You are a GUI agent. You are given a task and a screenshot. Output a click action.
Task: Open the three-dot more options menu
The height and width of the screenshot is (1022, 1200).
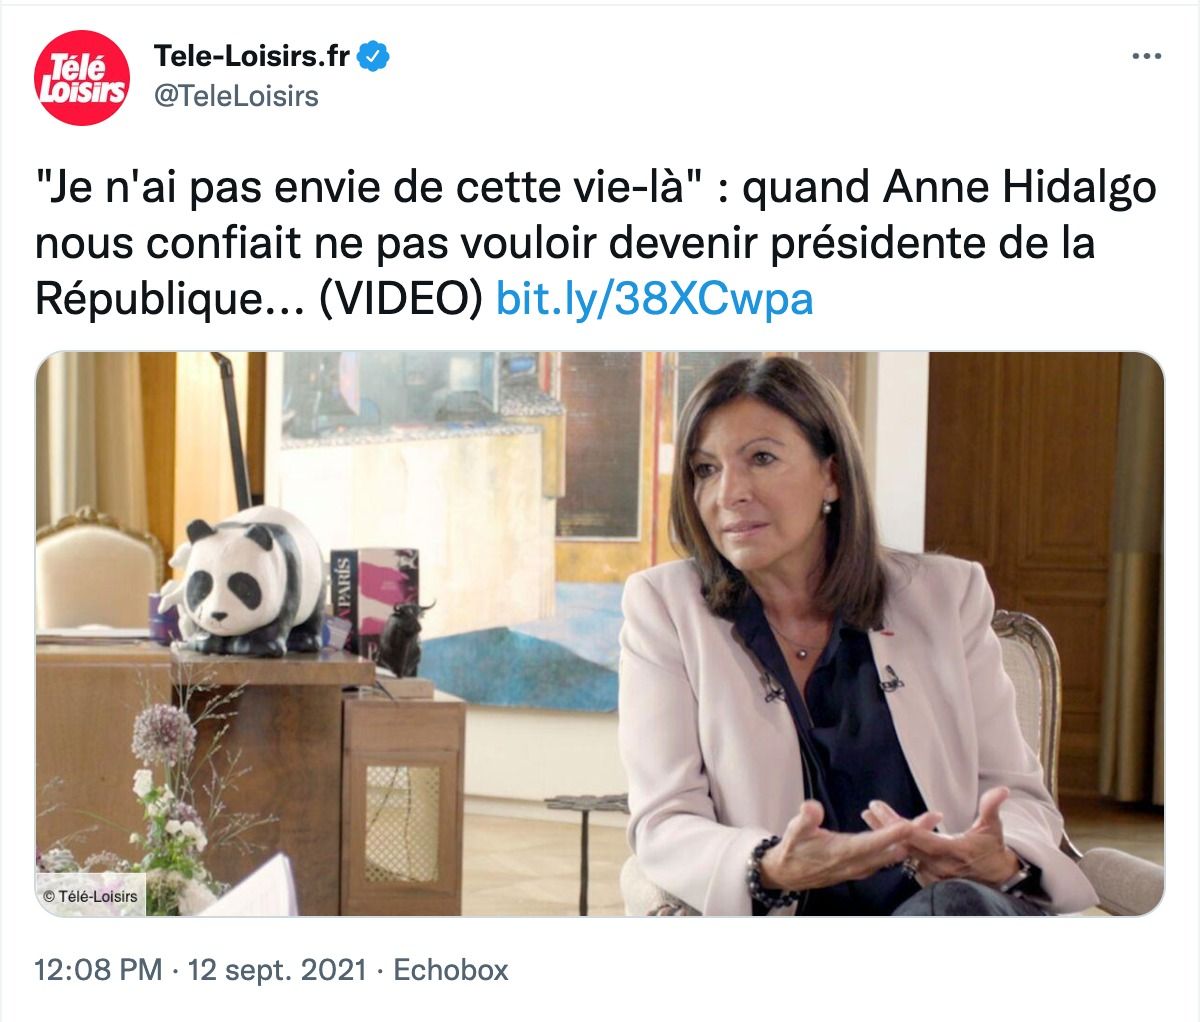1146,56
